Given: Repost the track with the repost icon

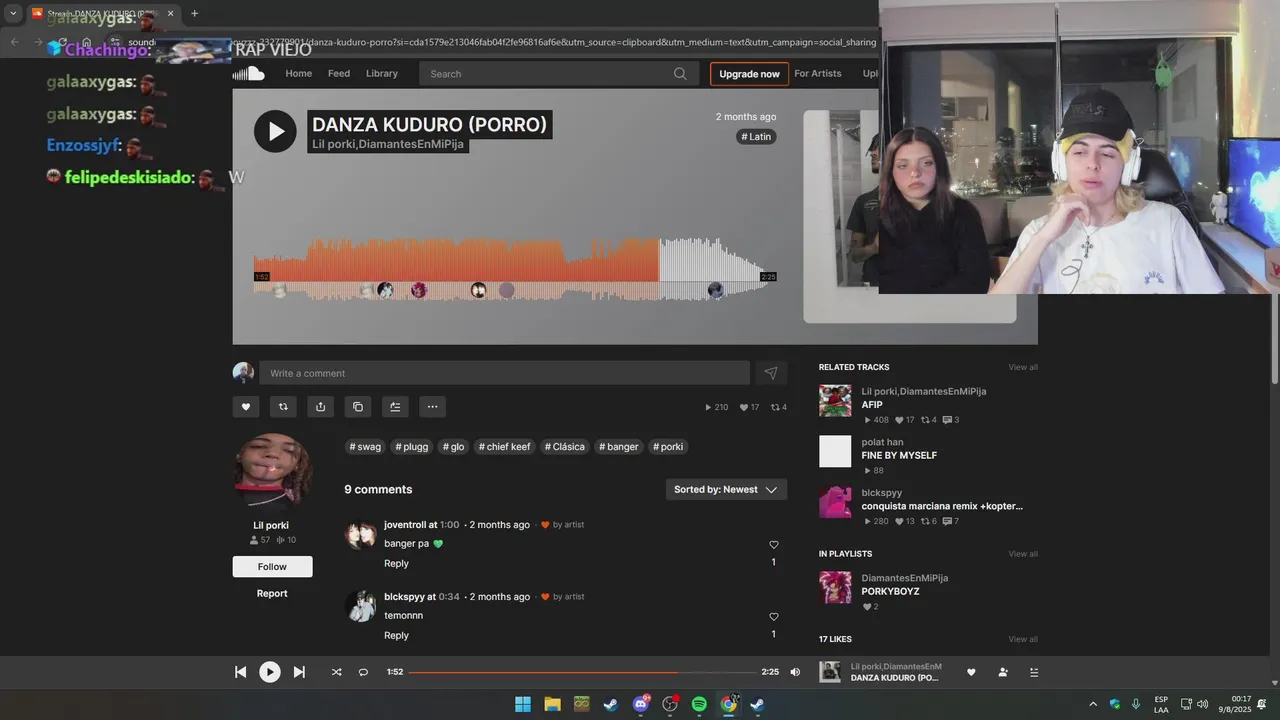Looking at the screenshot, I should click(283, 406).
